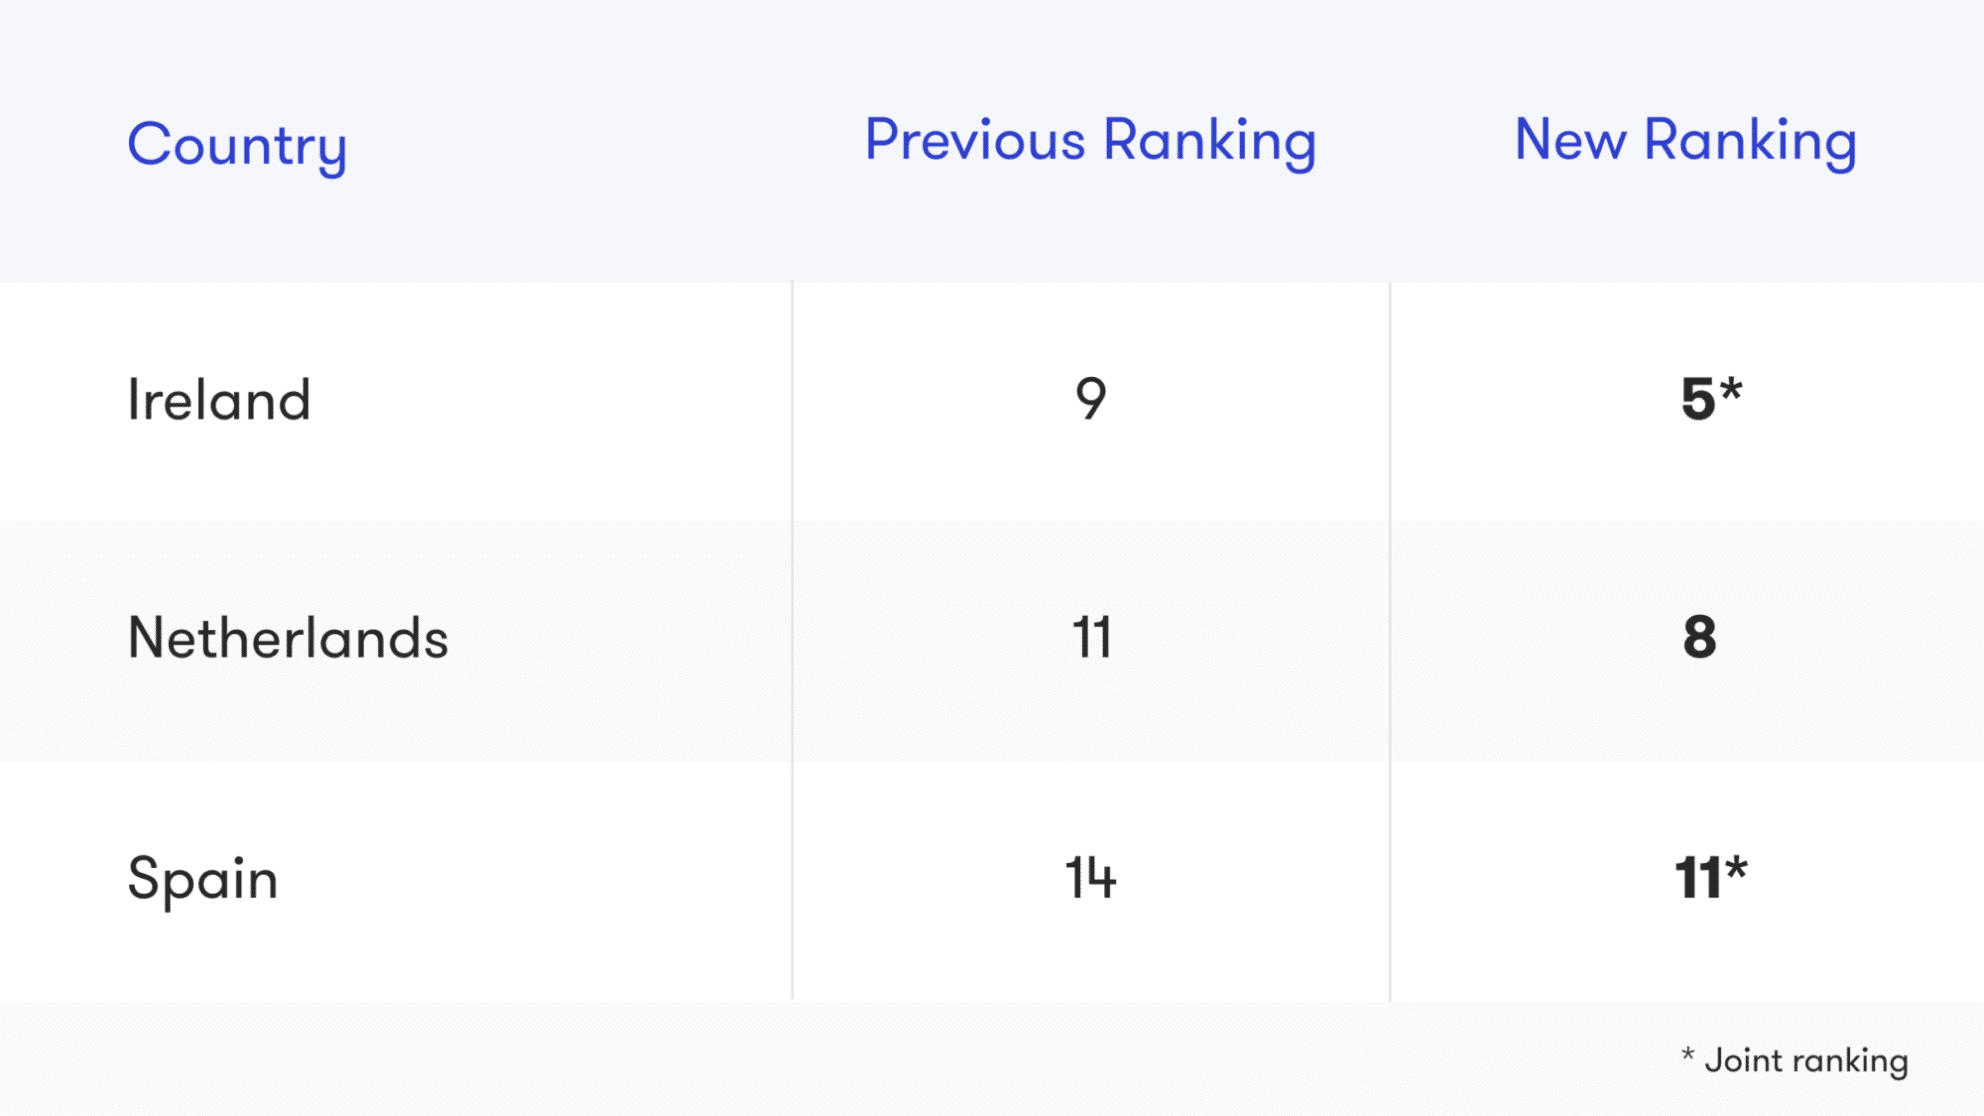Click the Previous Ranking column header
1984x1116 pixels.
click(1090, 142)
